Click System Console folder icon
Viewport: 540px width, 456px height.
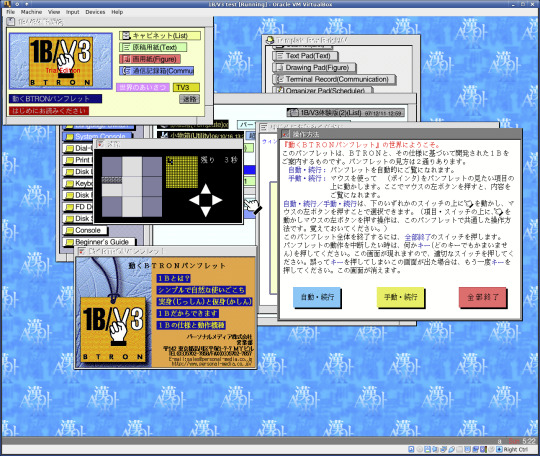coord(97,136)
